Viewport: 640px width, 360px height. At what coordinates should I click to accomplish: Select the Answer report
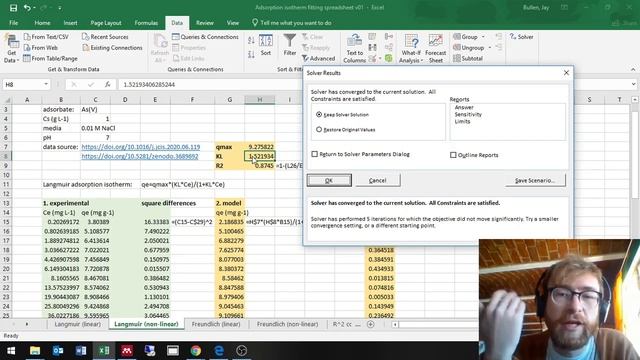464,107
